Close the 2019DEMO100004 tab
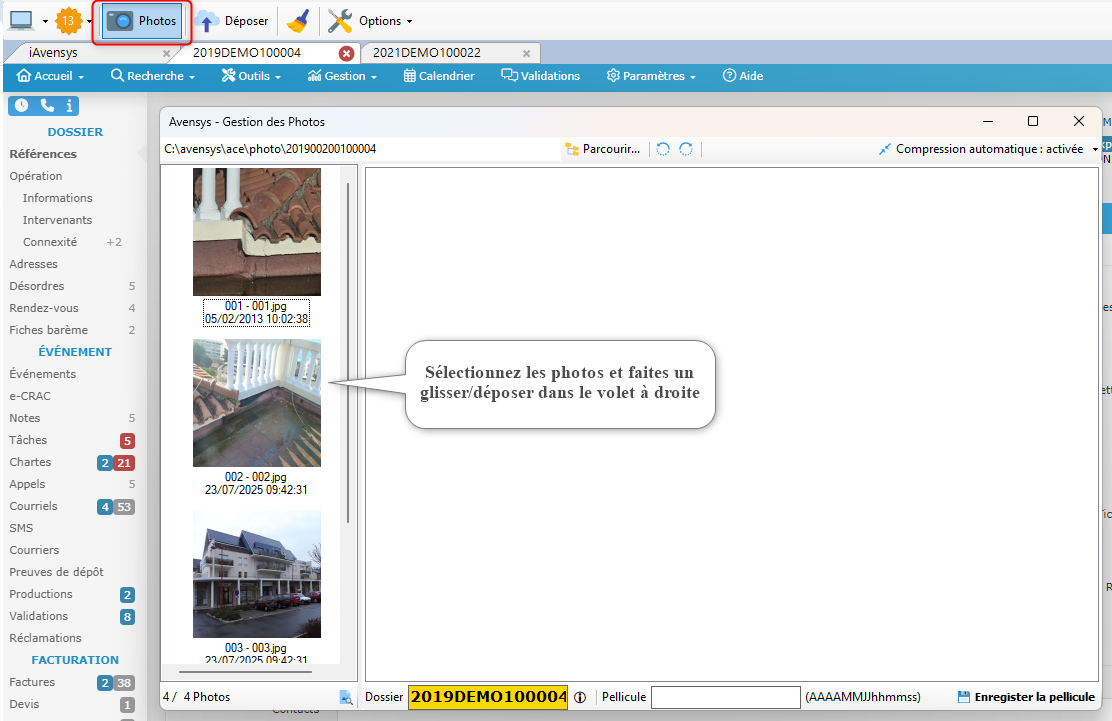This screenshot has width=1112, height=721. tap(346, 53)
